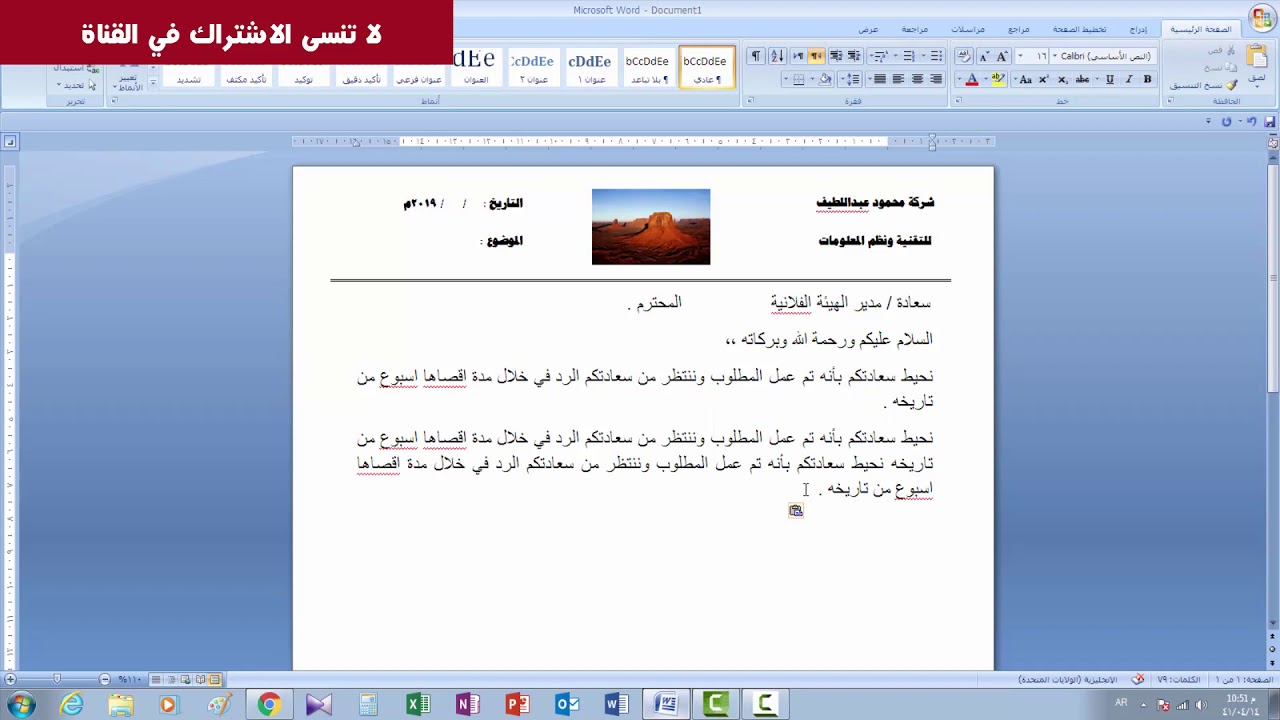Toggle Show/Hide paragraph marks

(756, 56)
